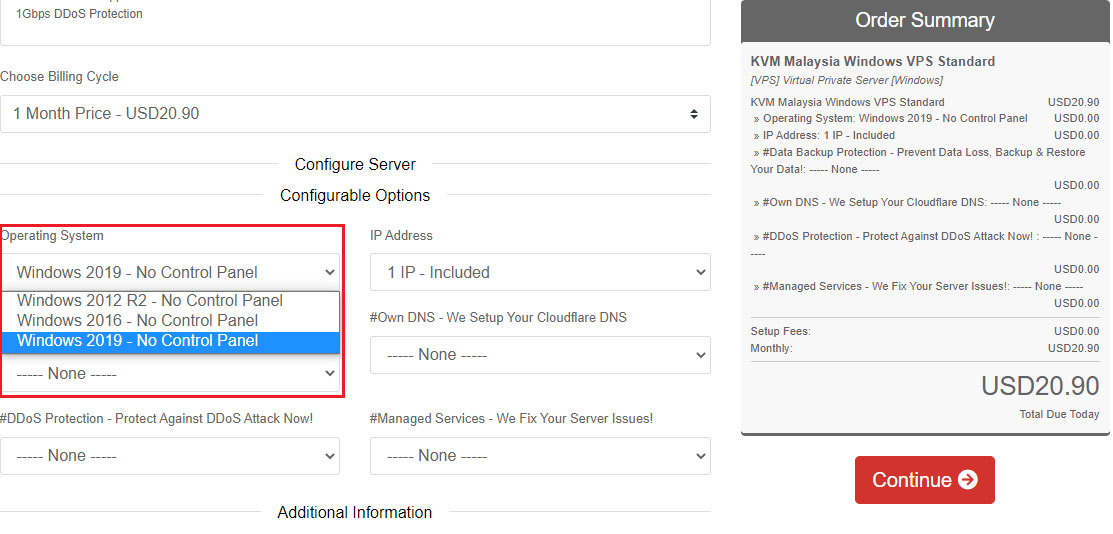Click the Total Due Today label
Image resolution: width=1113 pixels, height=534 pixels.
pos(1059,414)
